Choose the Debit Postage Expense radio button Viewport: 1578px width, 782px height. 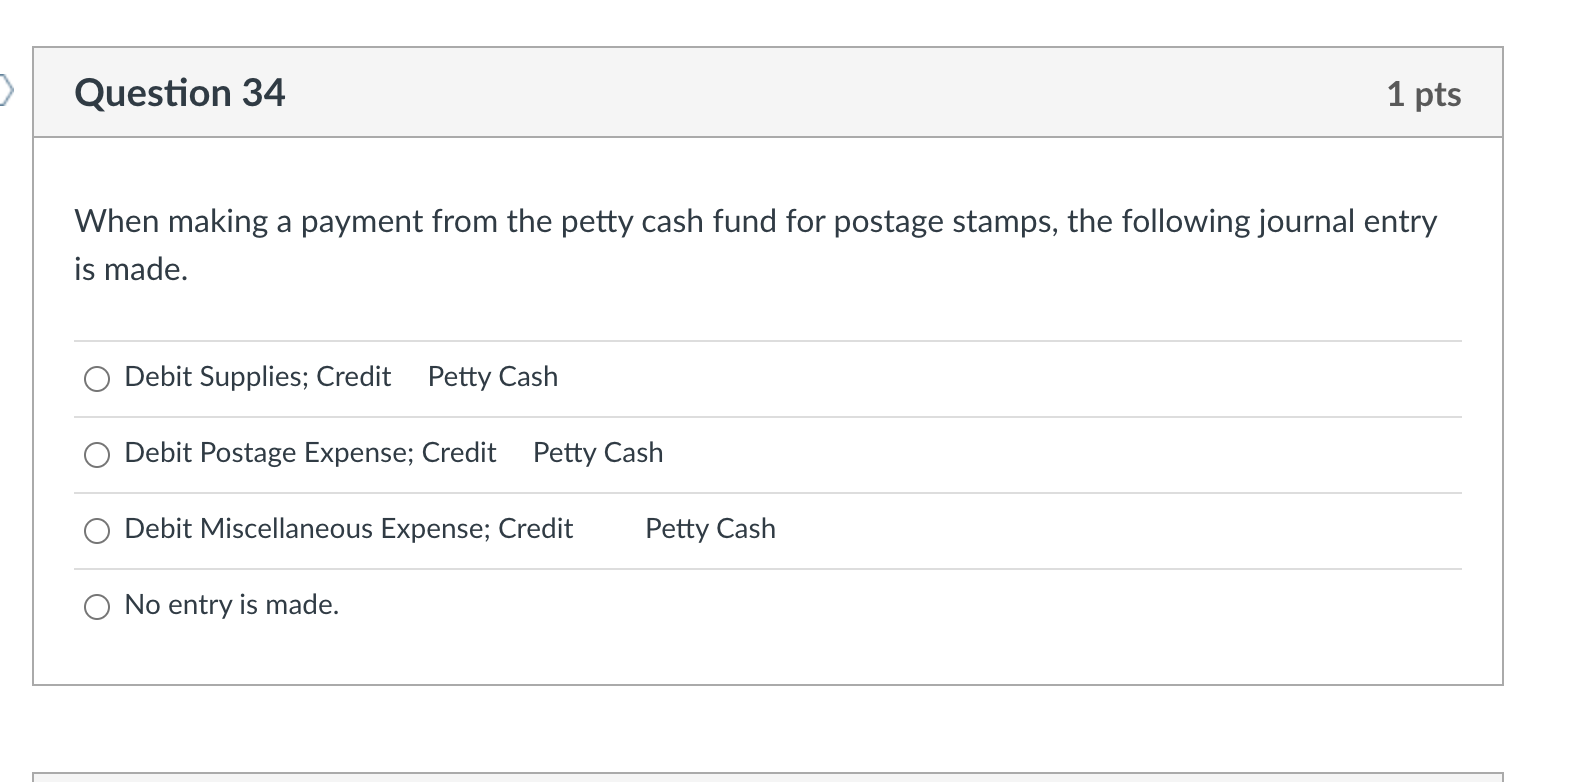[97, 454]
